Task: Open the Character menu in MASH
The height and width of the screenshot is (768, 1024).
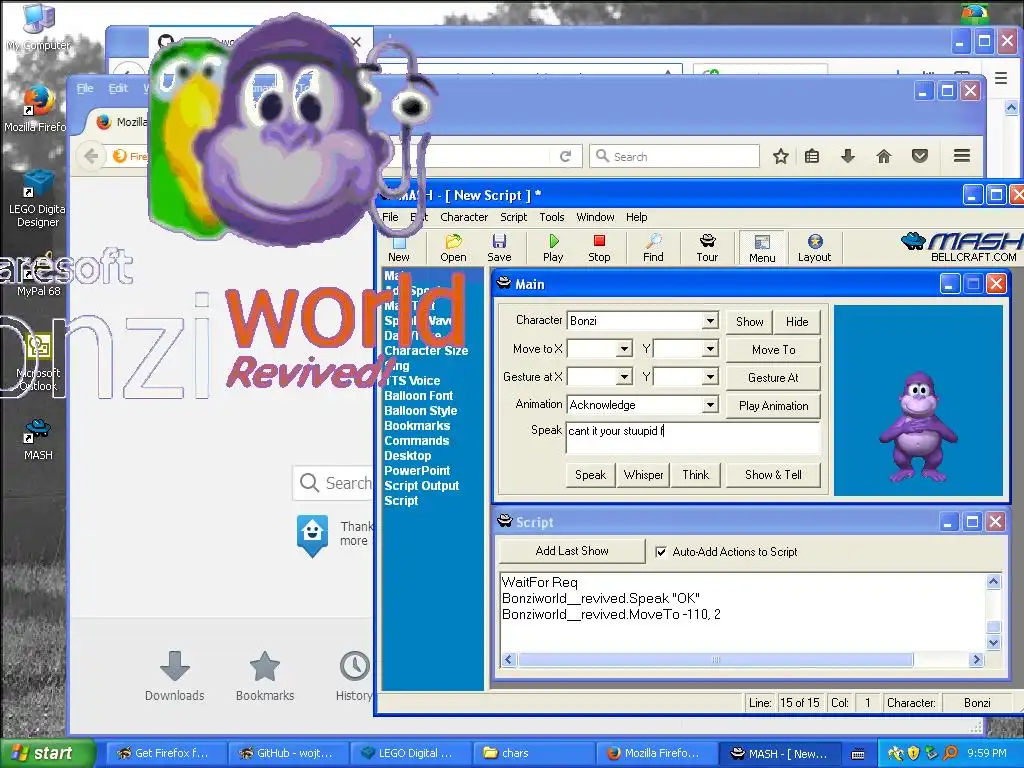Action: click(x=464, y=217)
